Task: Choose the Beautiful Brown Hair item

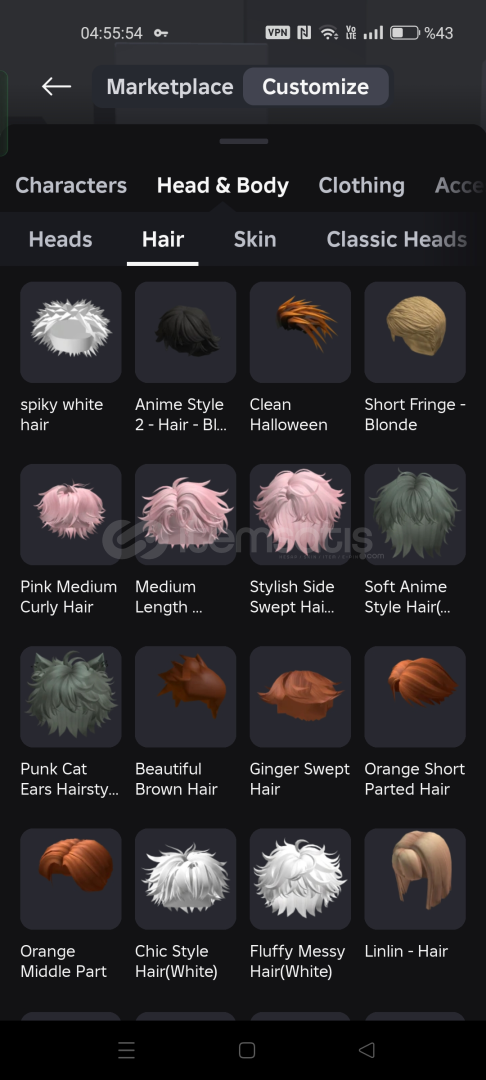Action: (x=185, y=696)
